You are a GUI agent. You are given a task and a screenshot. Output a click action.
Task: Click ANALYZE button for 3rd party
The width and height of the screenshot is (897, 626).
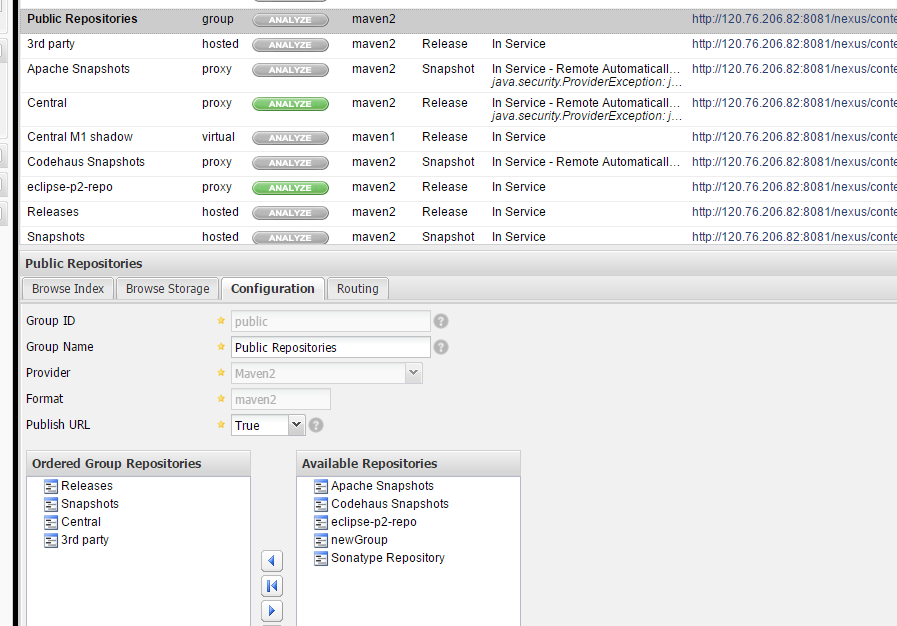tap(291, 45)
